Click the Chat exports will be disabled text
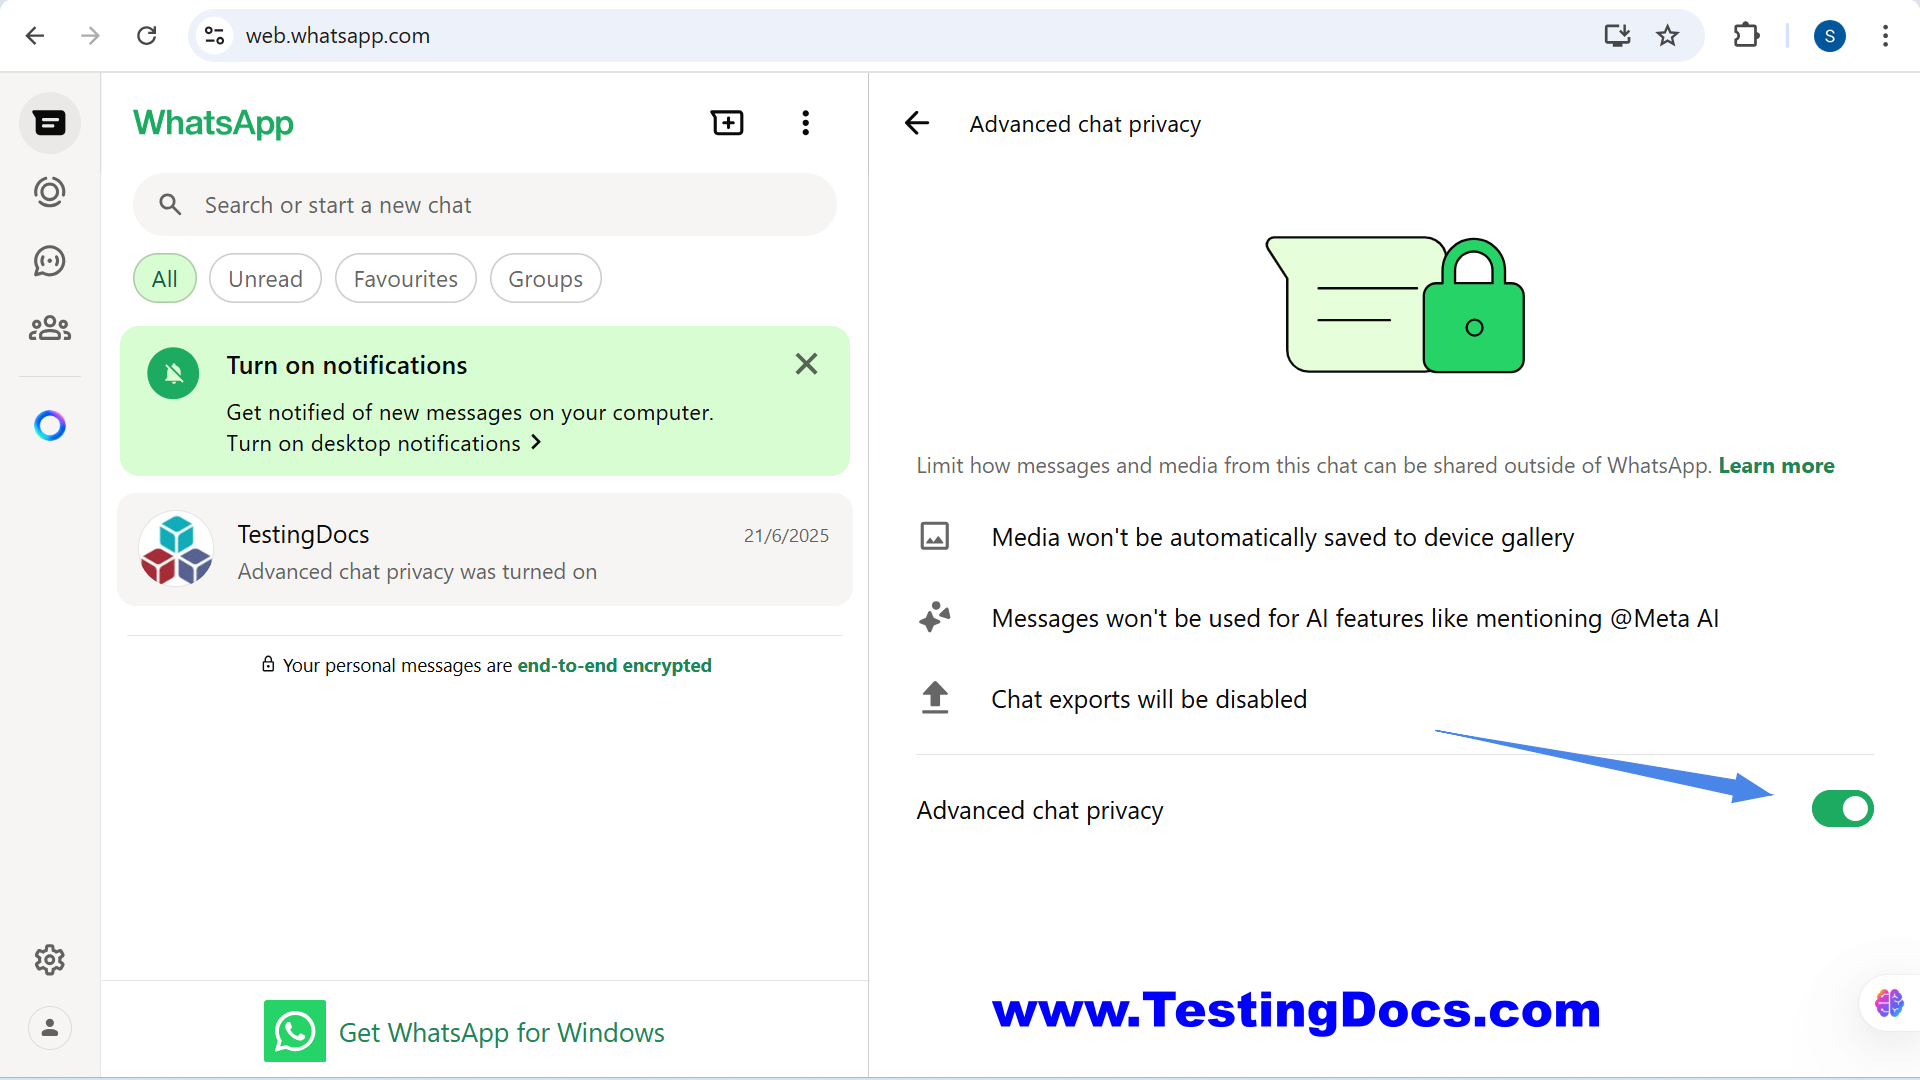 [x=1149, y=699]
